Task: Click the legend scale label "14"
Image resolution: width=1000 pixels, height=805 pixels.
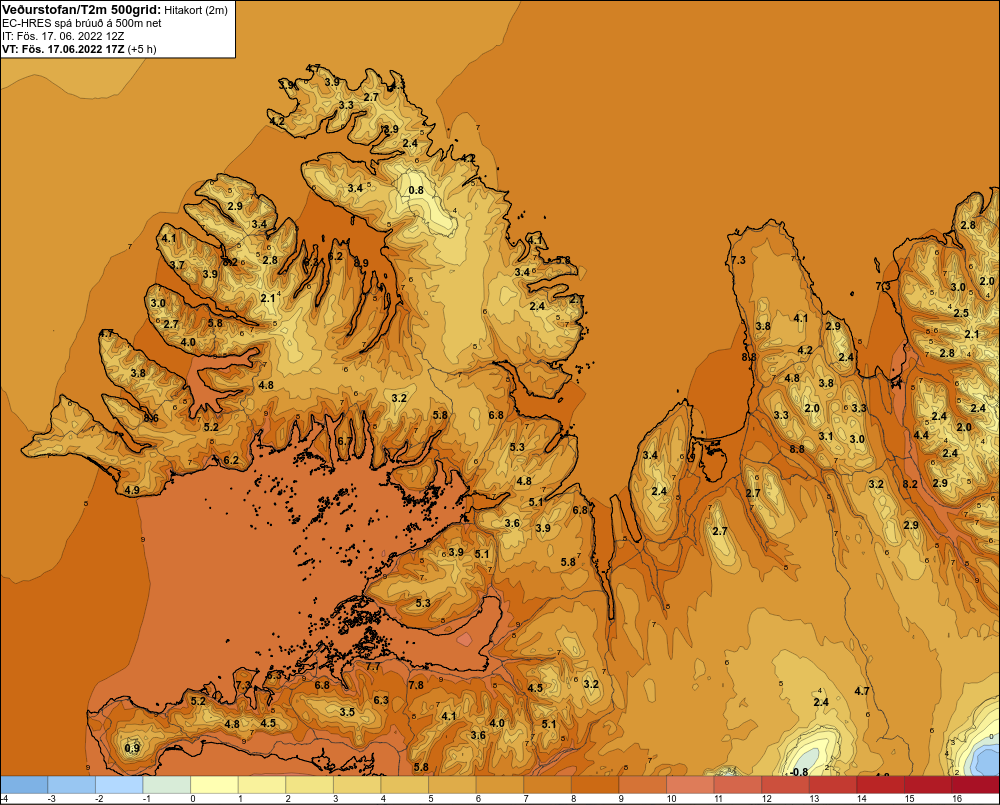Action: click(x=862, y=799)
